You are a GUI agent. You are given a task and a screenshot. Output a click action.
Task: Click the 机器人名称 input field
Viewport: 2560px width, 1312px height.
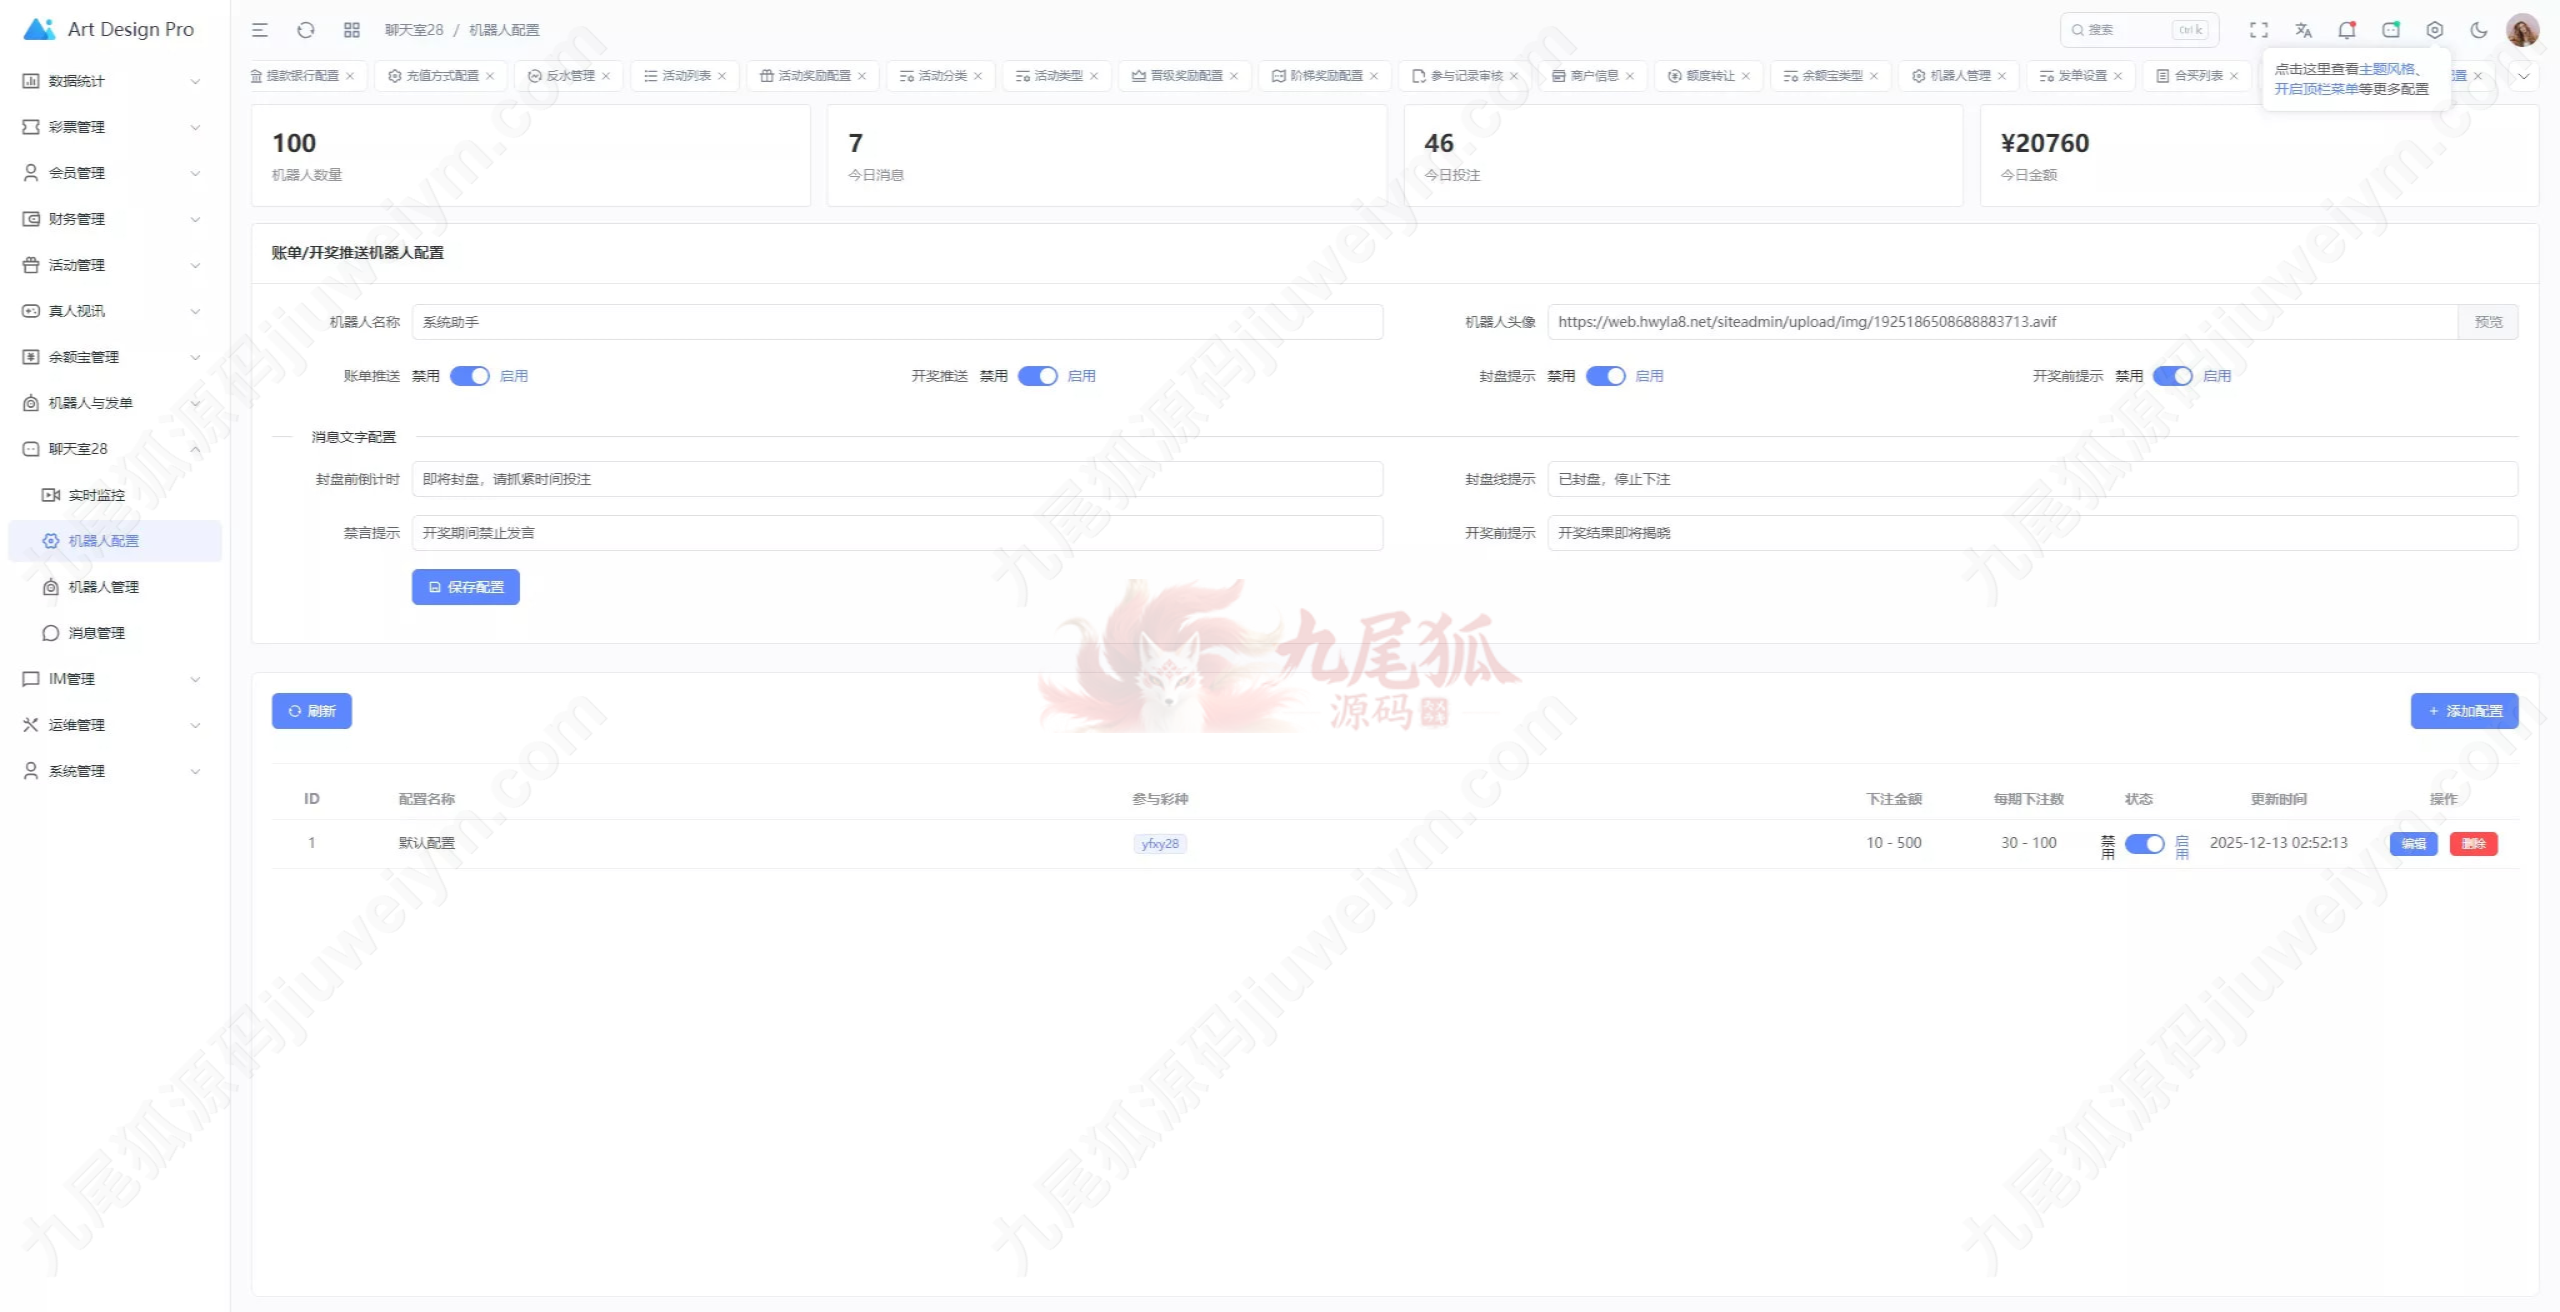click(x=897, y=322)
